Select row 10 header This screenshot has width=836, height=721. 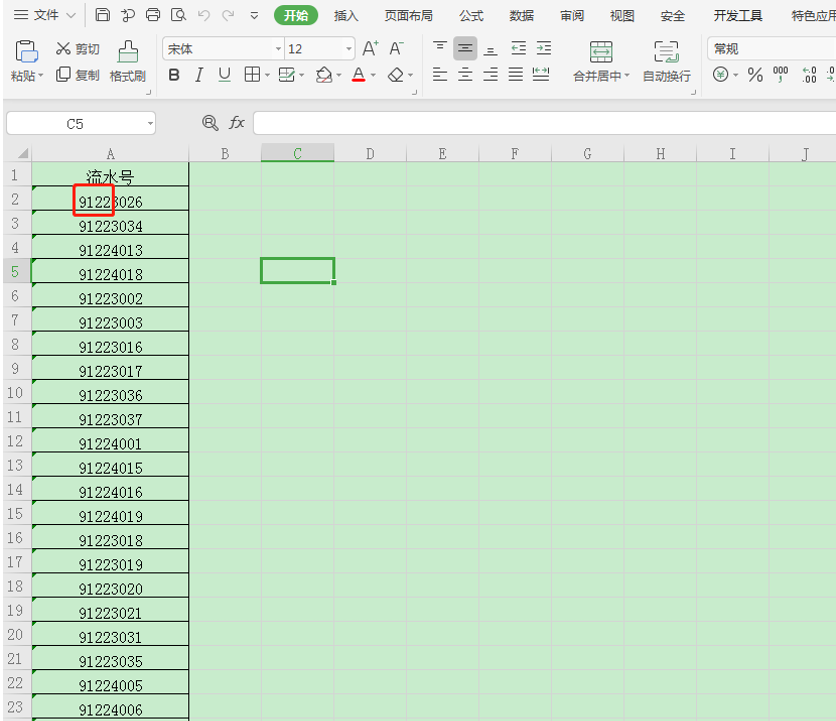click(x=15, y=392)
